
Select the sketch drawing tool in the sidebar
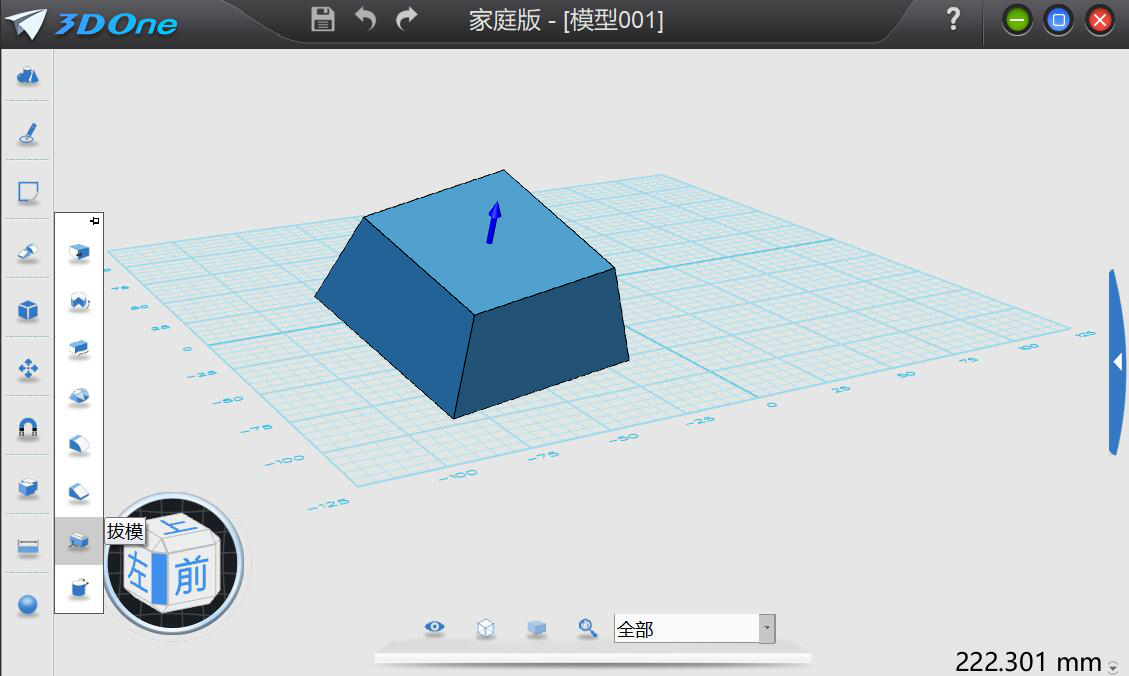click(x=26, y=134)
